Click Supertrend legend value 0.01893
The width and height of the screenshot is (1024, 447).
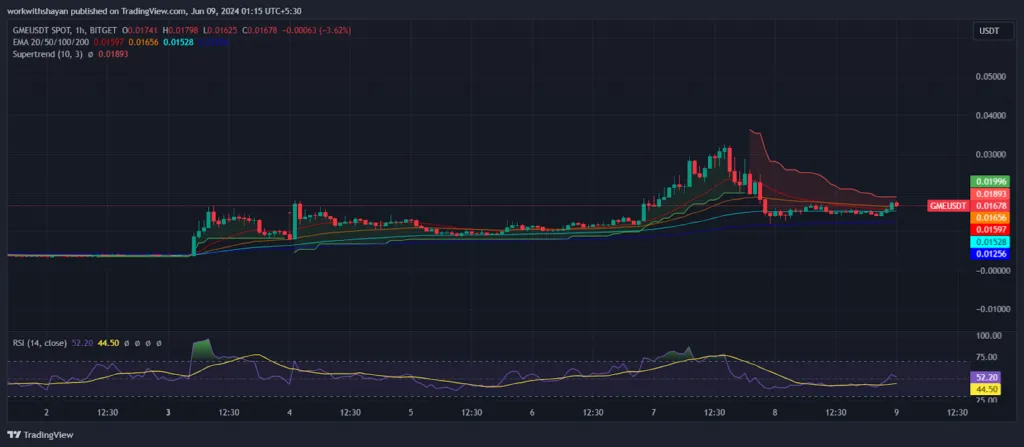click(x=113, y=55)
